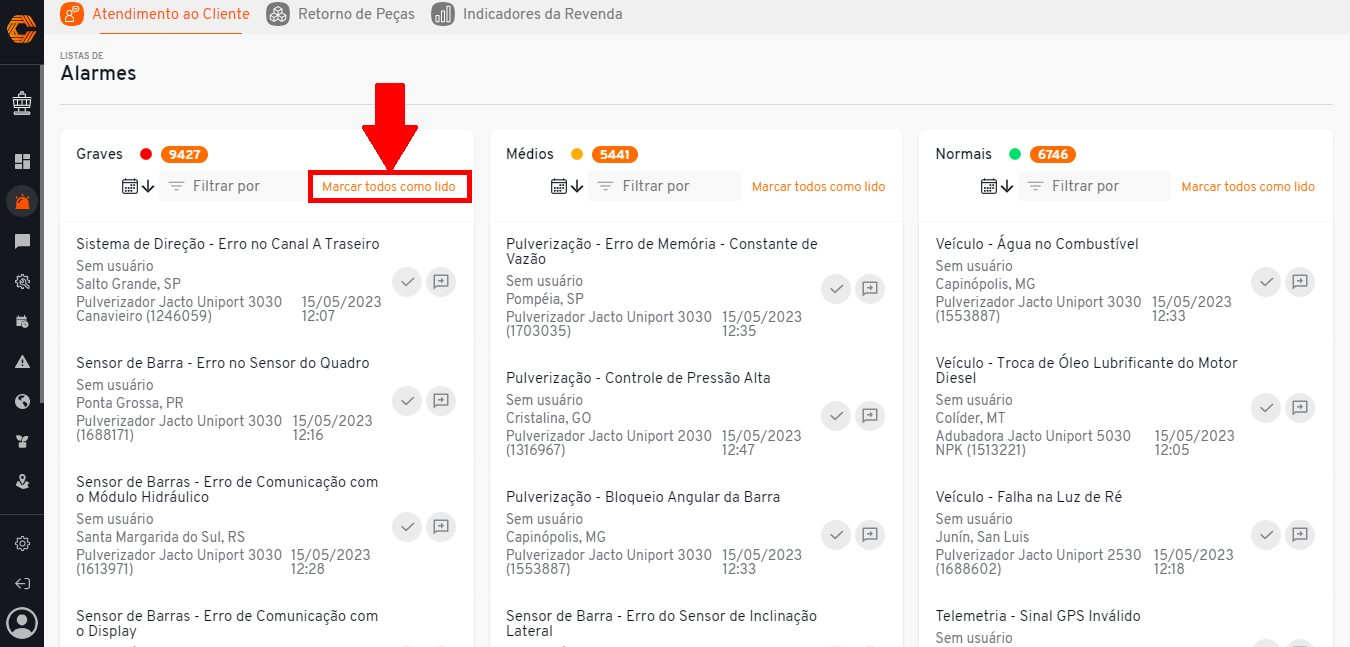The image size is (1350, 647).
Task: Sort Graves alarms by date
Action: (x=138, y=186)
